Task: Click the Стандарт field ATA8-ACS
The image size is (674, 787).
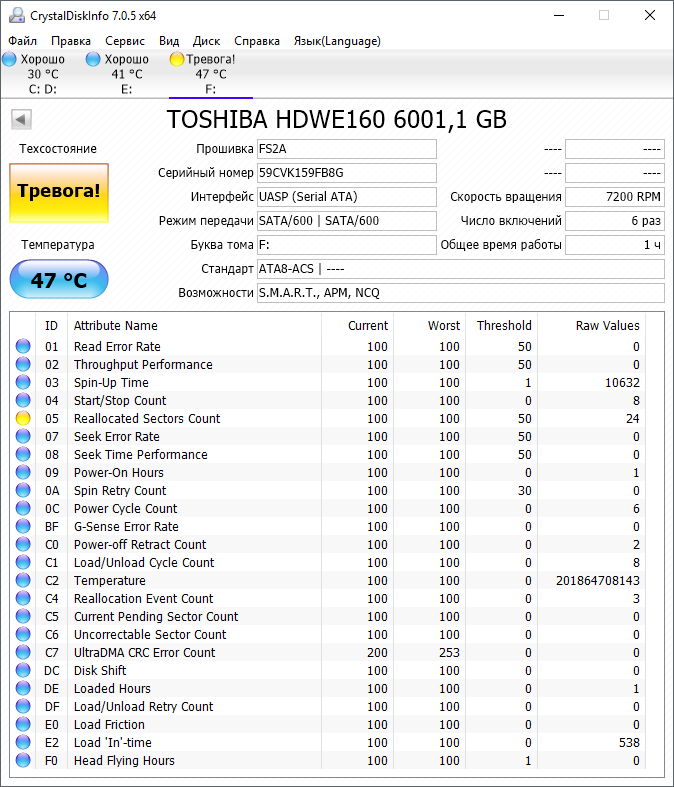Action: point(461,269)
